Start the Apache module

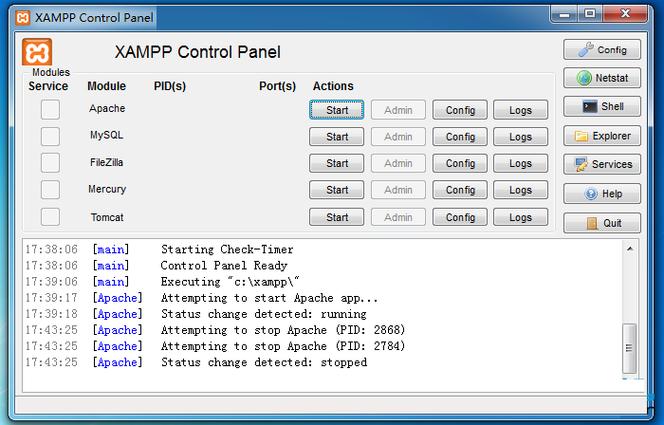click(337, 110)
